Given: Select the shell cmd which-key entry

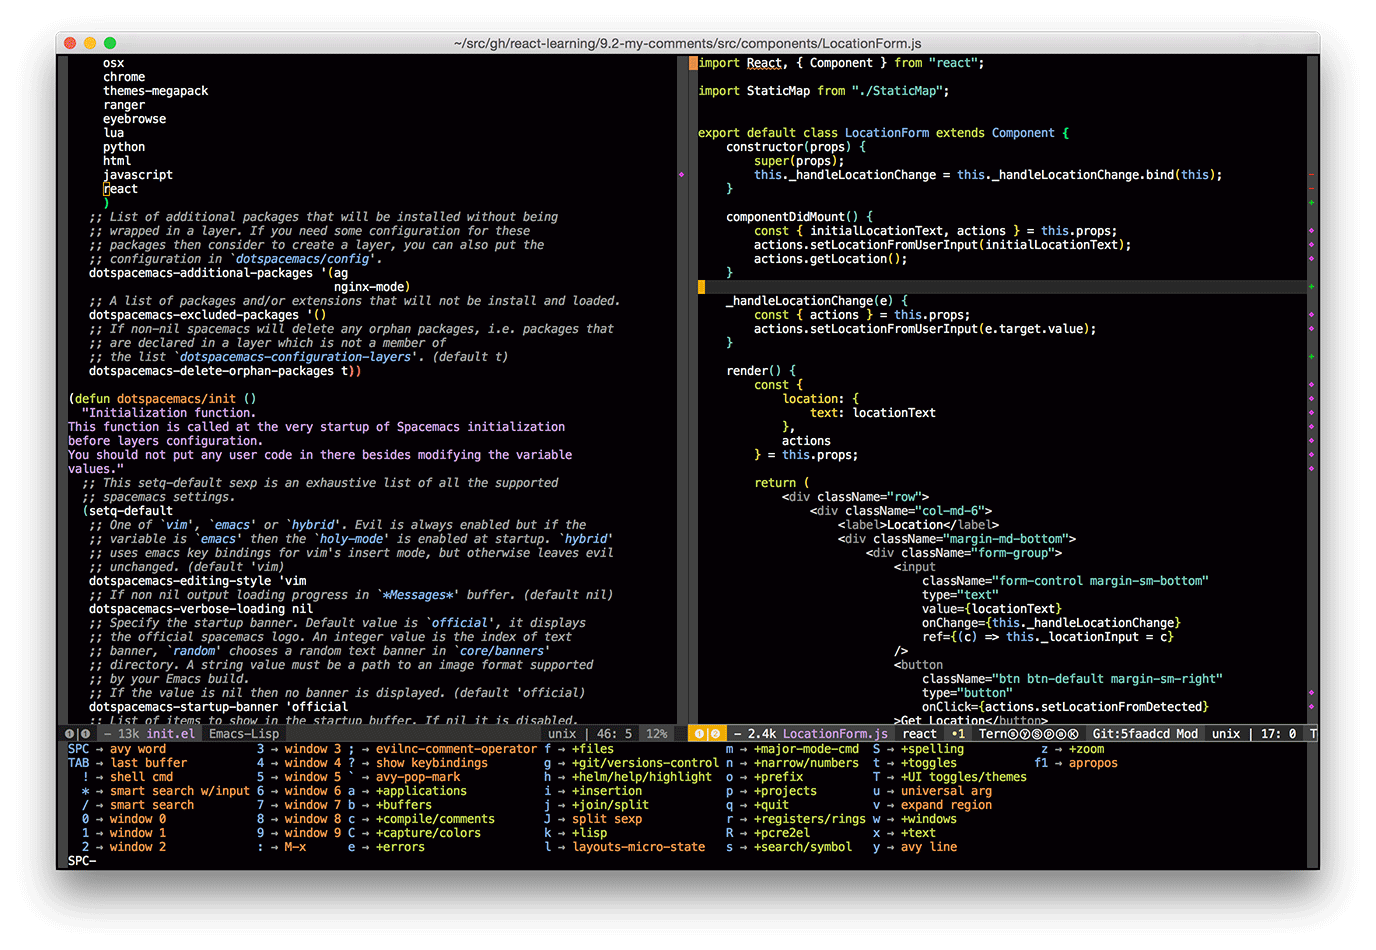Looking at the screenshot, I should (x=141, y=777).
